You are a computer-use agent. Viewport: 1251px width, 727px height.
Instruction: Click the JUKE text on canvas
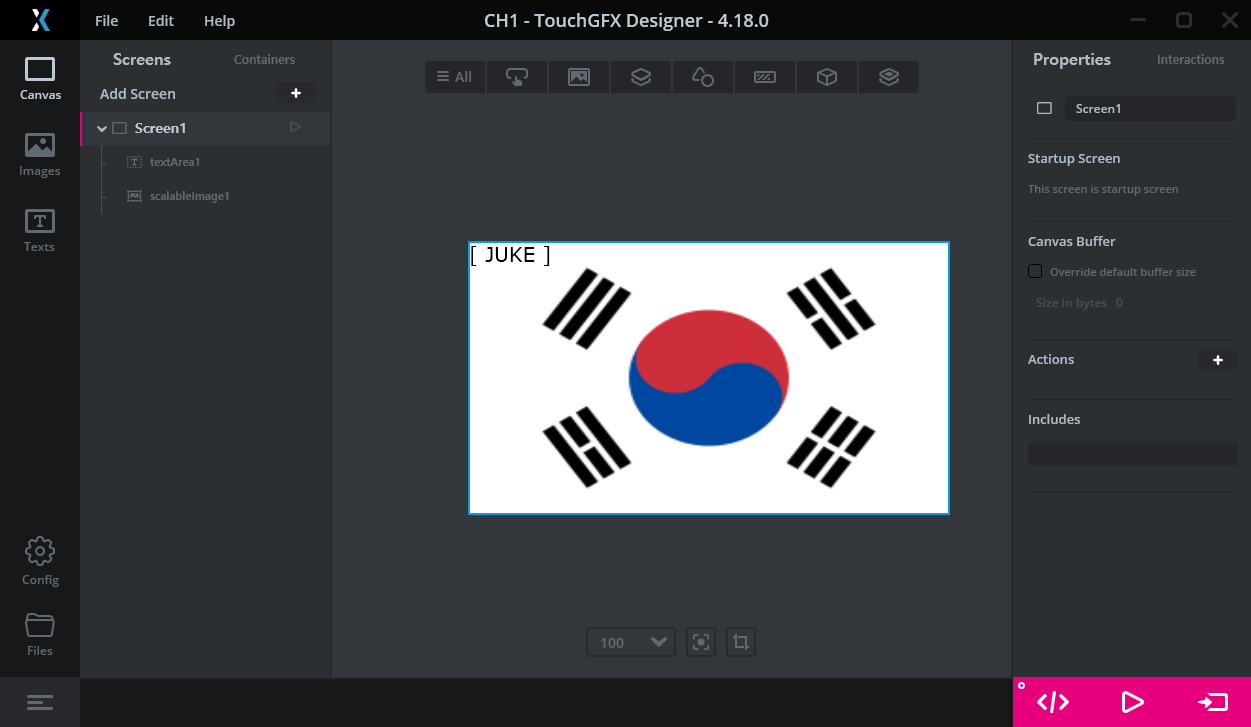click(x=510, y=255)
